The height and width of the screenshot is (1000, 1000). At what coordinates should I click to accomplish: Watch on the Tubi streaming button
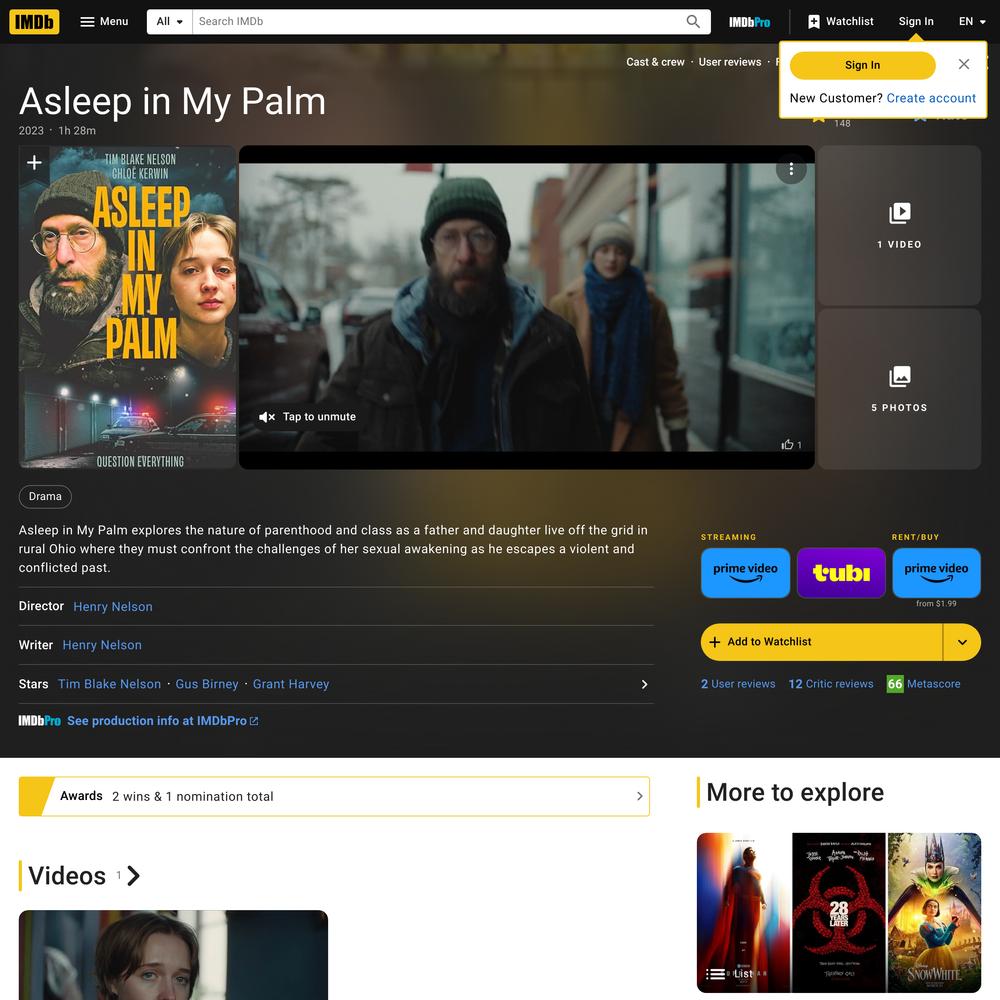click(x=841, y=573)
